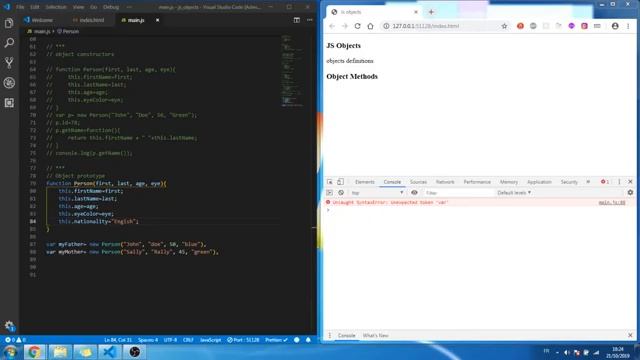Click Chrome's home button
This screenshot has height=360, width=640.
(370, 26)
